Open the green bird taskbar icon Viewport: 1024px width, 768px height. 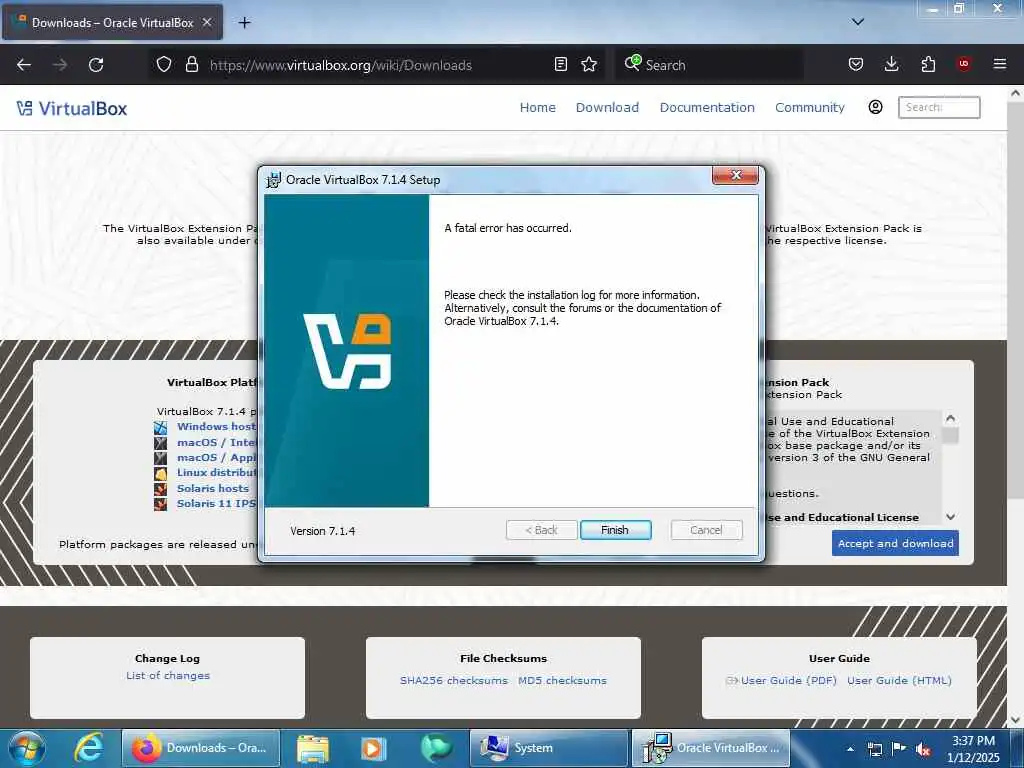point(435,748)
